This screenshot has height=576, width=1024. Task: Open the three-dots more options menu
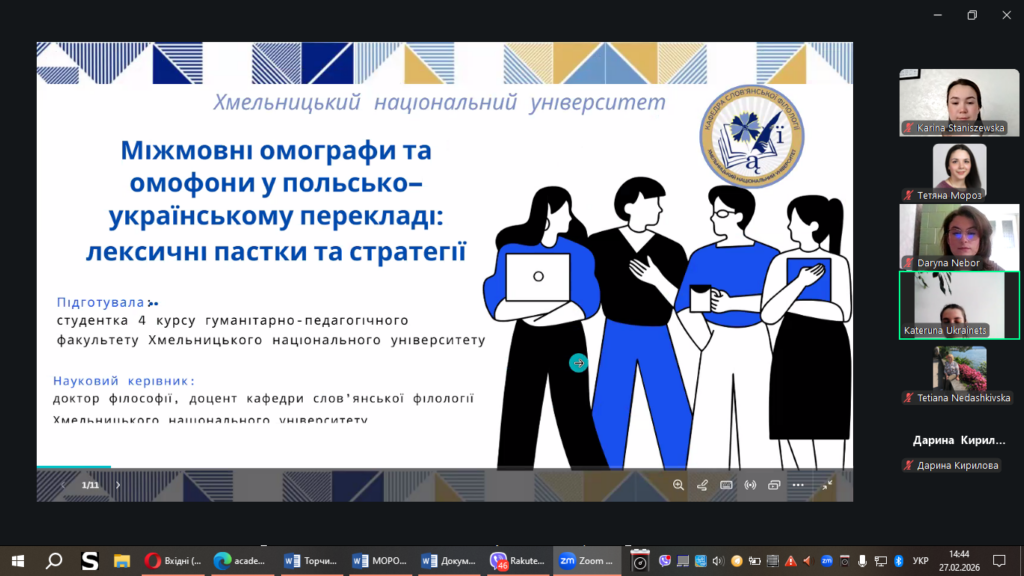(798, 485)
